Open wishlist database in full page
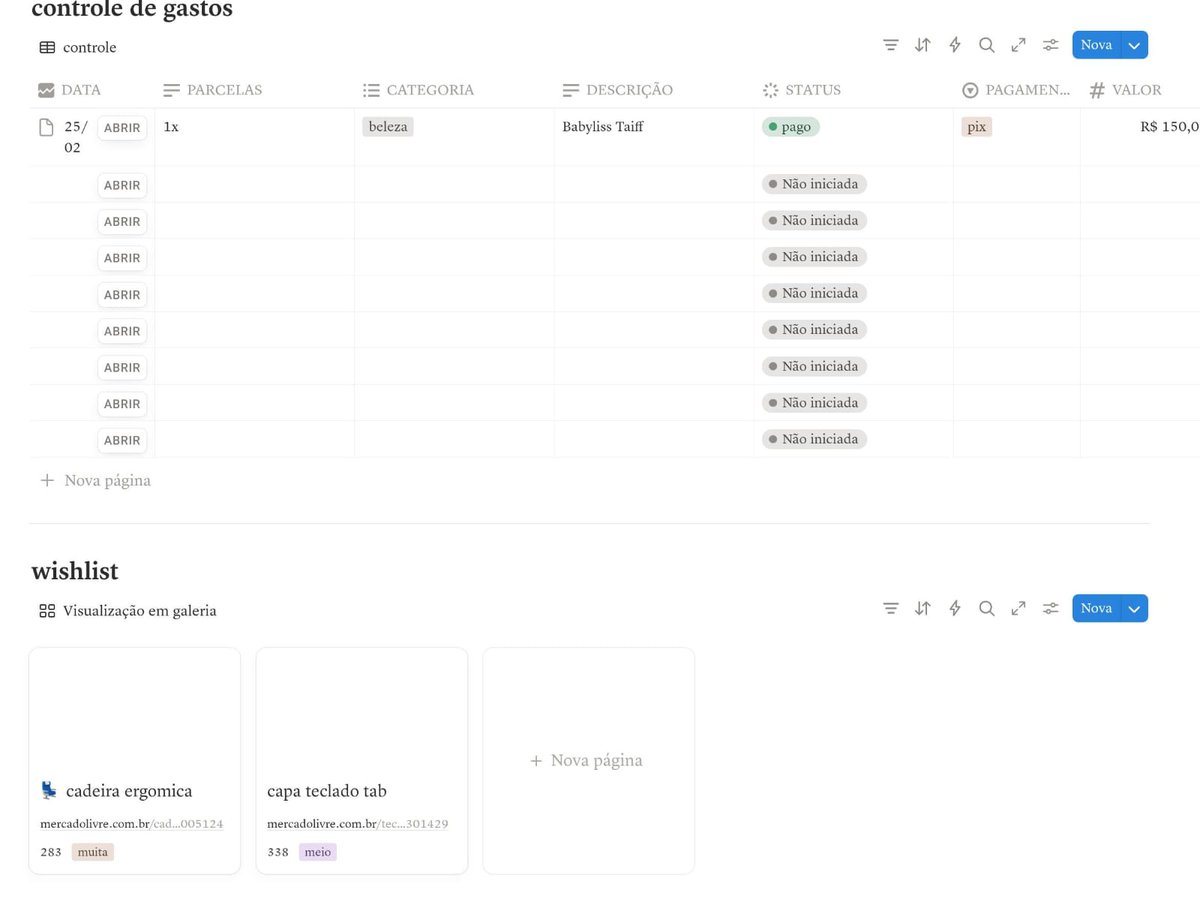Viewport: 1200px width, 902px height. (x=1018, y=608)
